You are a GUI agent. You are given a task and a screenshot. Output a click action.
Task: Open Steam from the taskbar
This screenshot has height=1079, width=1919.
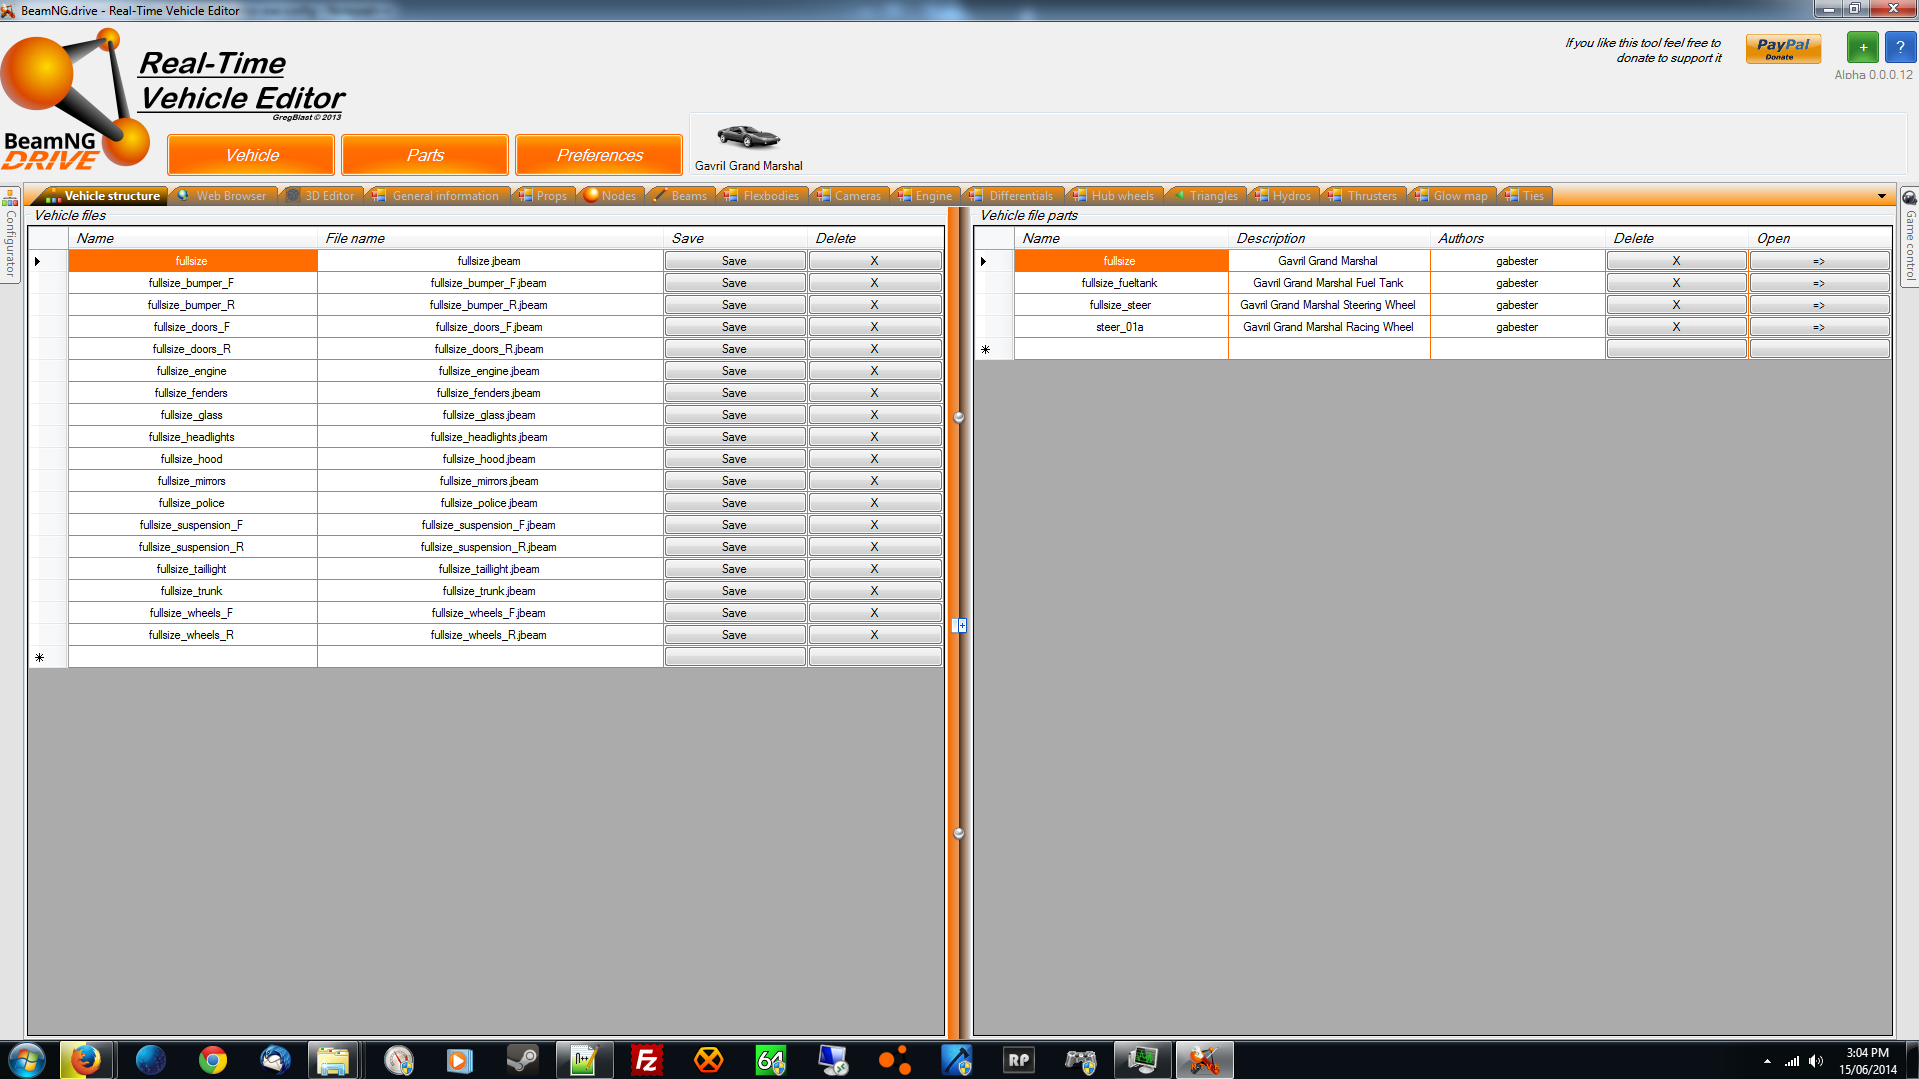(x=521, y=1060)
